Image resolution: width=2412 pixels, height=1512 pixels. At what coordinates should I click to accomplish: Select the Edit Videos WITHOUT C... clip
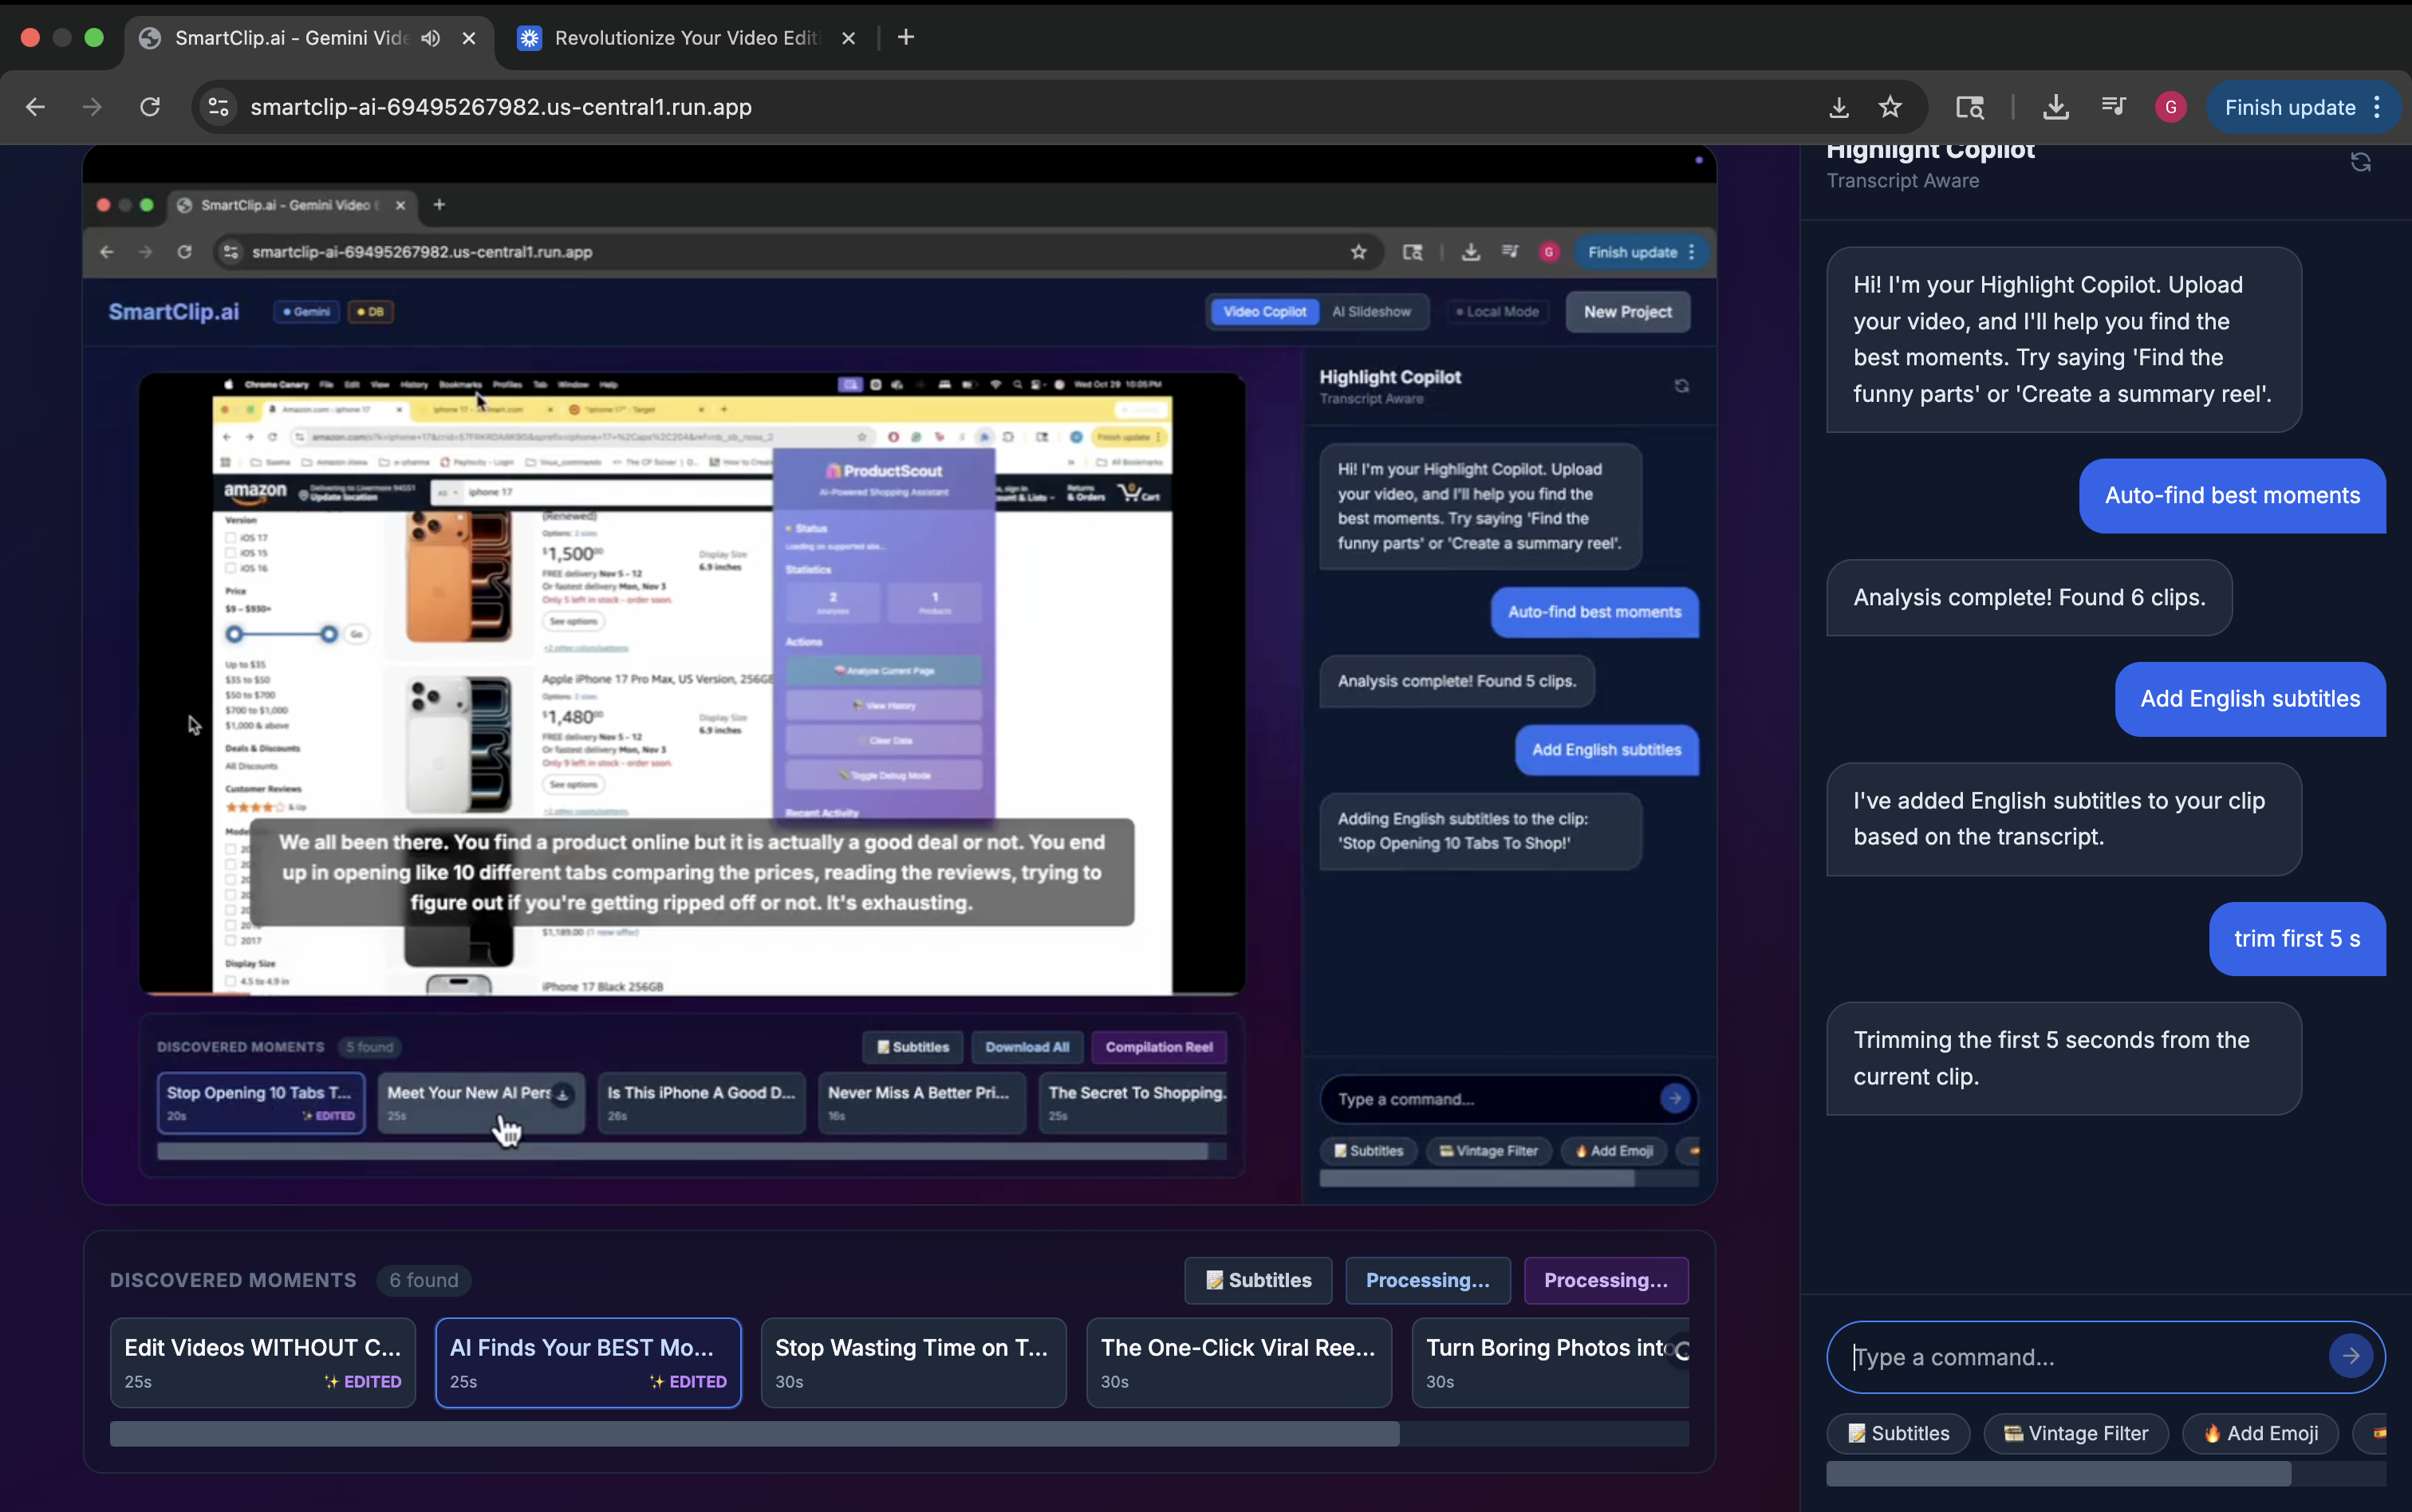pos(262,1362)
